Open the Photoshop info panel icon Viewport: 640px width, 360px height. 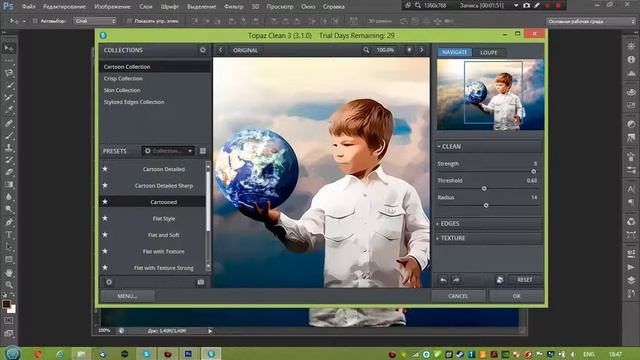point(631,60)
